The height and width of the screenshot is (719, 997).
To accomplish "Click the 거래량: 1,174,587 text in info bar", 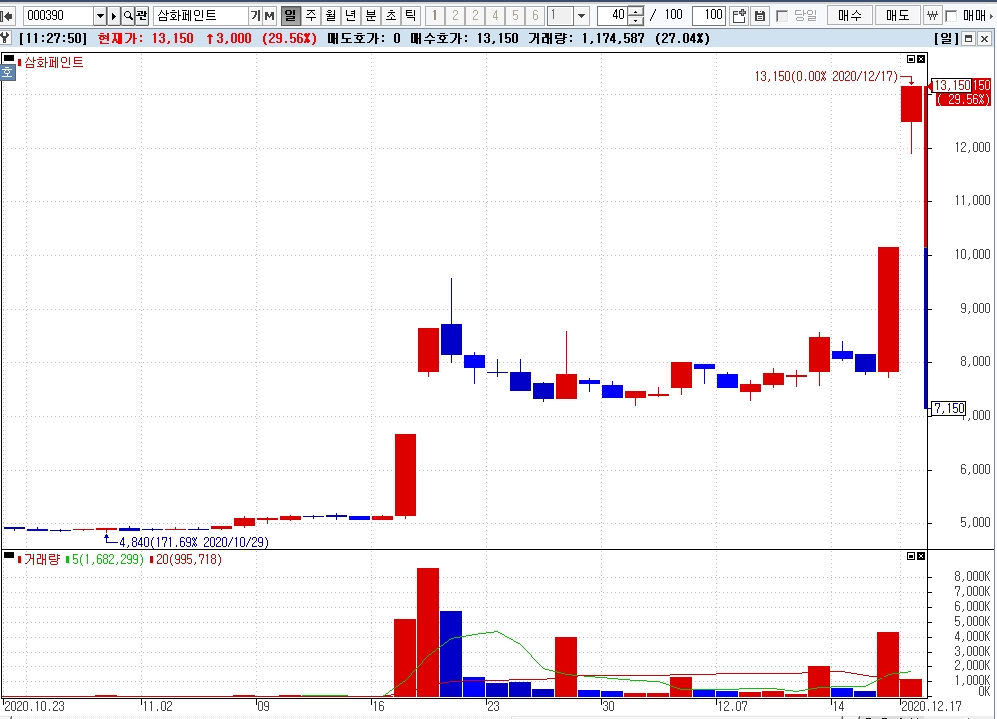I will pos(586,39).
